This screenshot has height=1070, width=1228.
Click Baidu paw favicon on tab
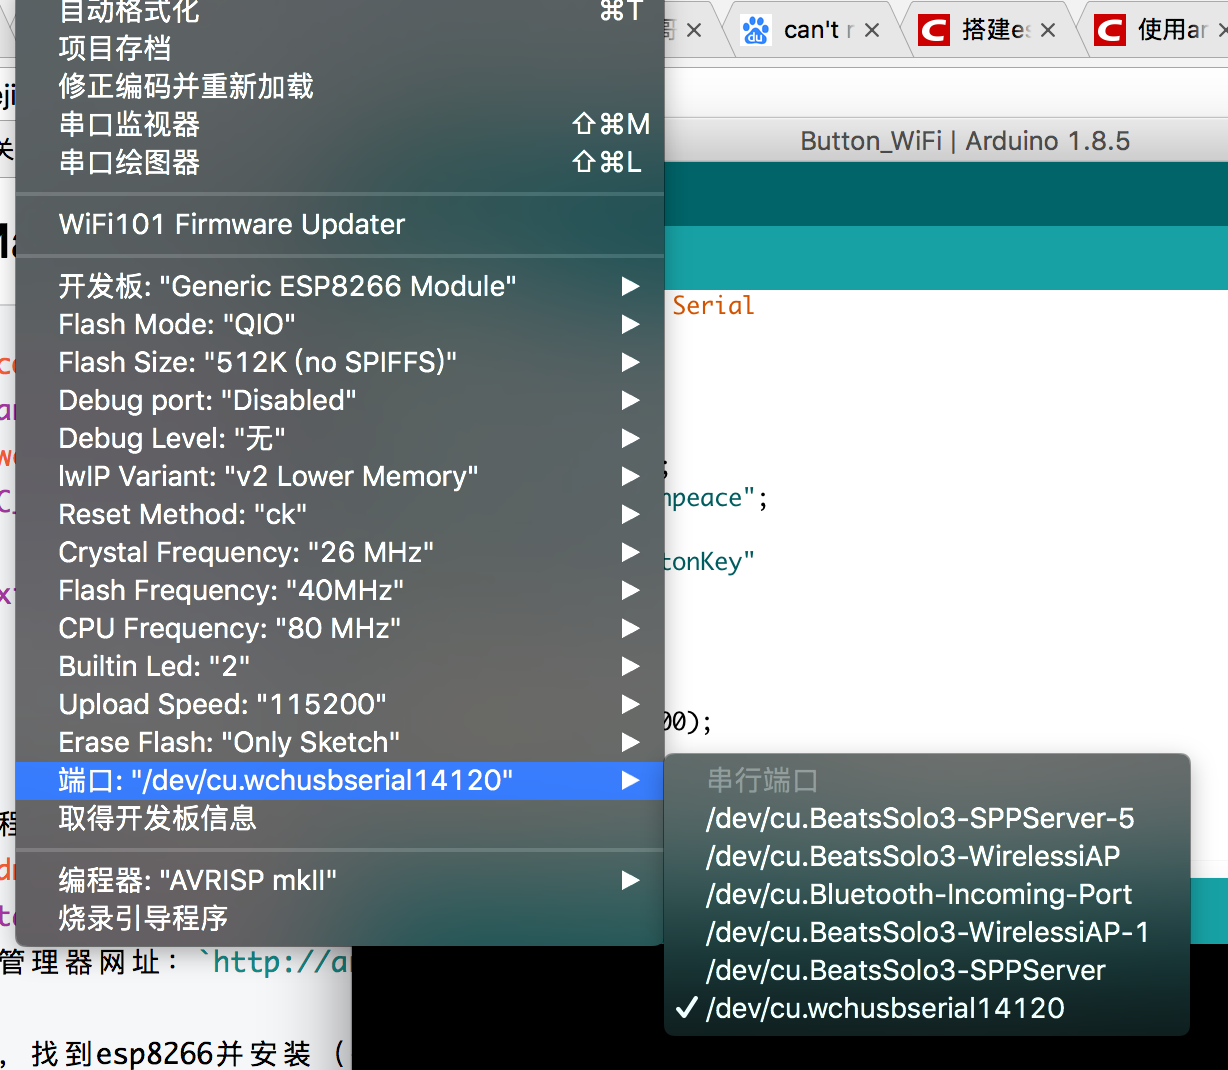tap(756, 30)
